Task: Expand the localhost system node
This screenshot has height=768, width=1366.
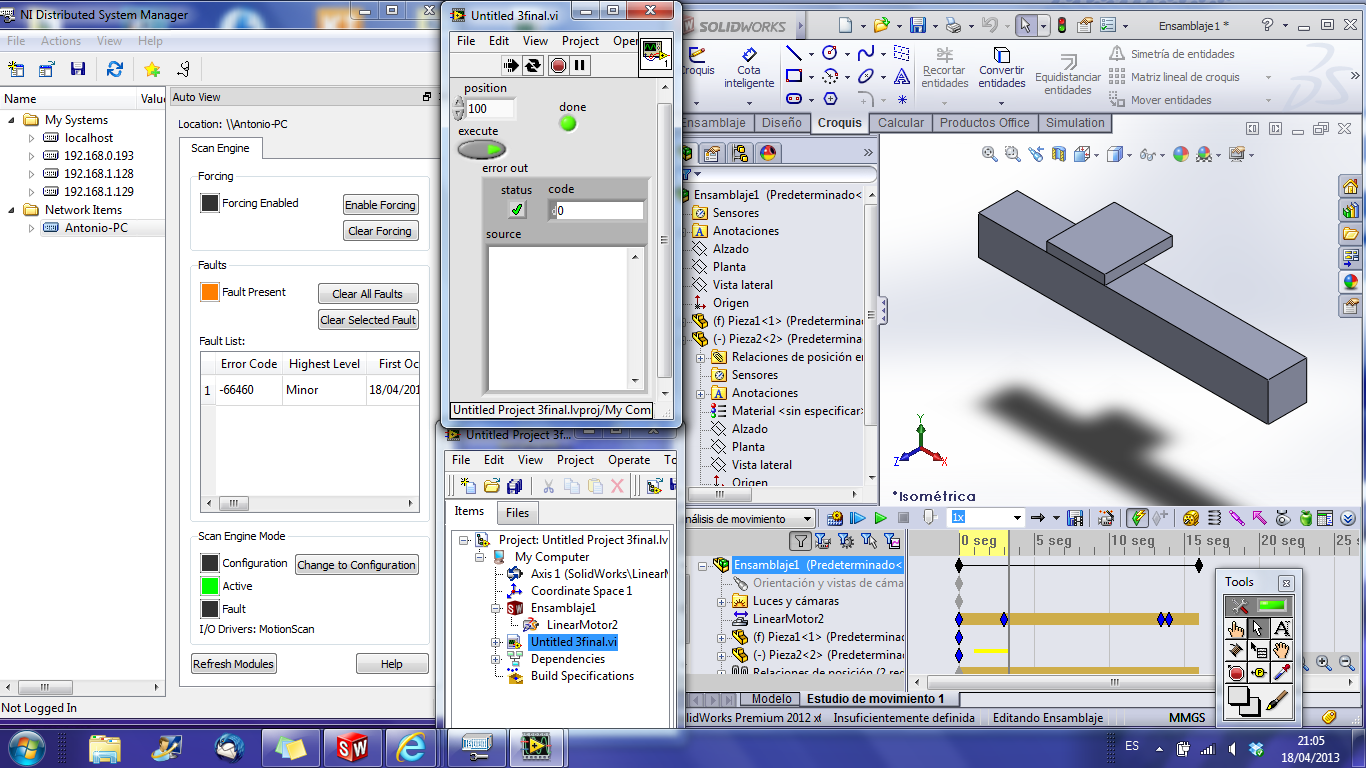Action: pos(31,138)
